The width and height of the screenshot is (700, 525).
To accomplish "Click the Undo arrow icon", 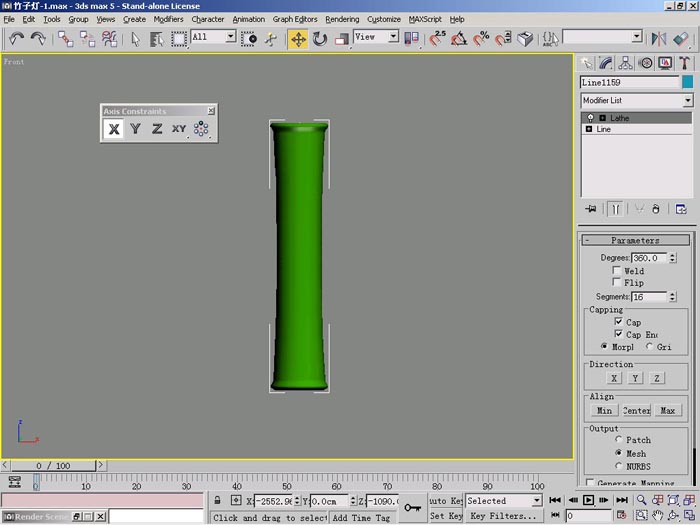I will coord(16,39).
